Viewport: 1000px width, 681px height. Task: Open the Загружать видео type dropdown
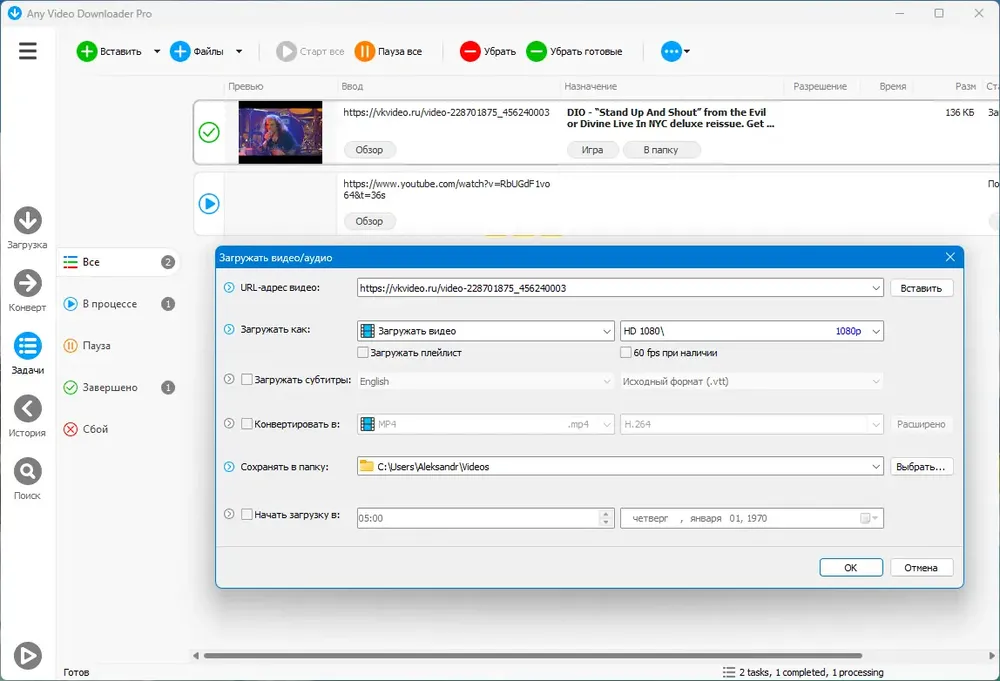485,331
